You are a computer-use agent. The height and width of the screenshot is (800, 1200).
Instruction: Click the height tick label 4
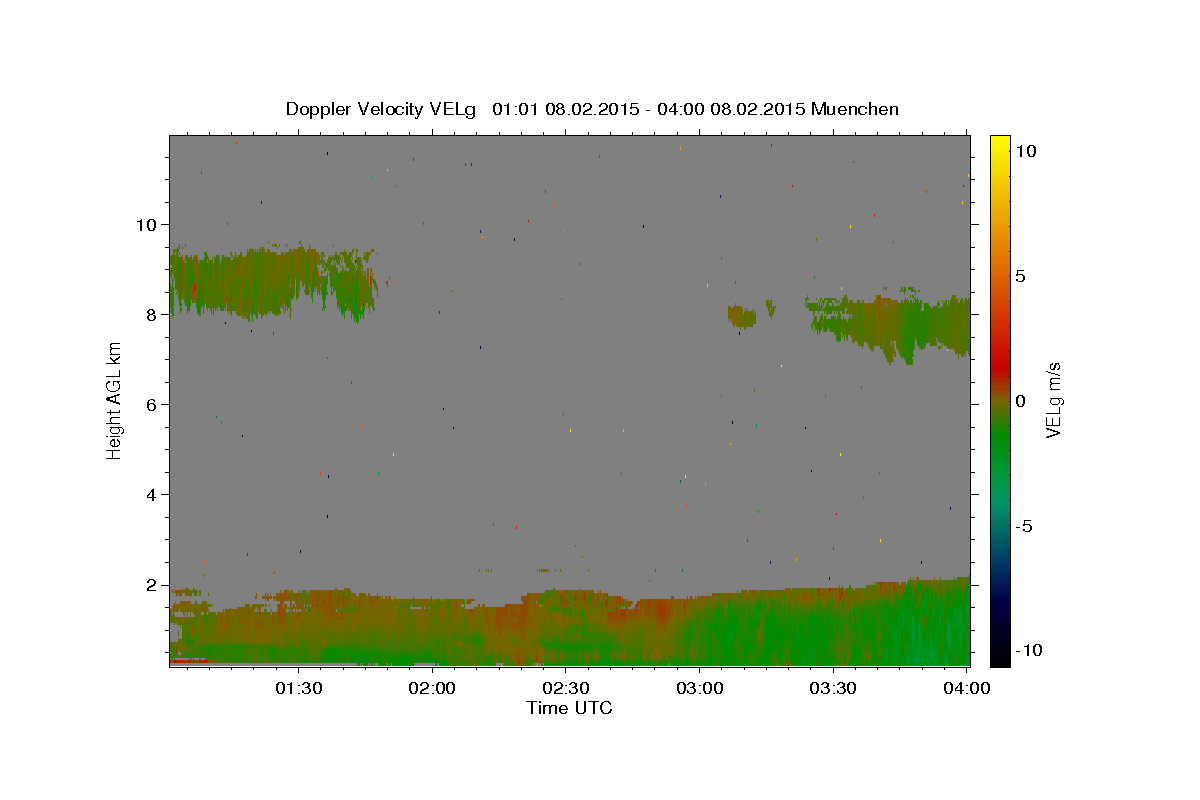(152, 494)
